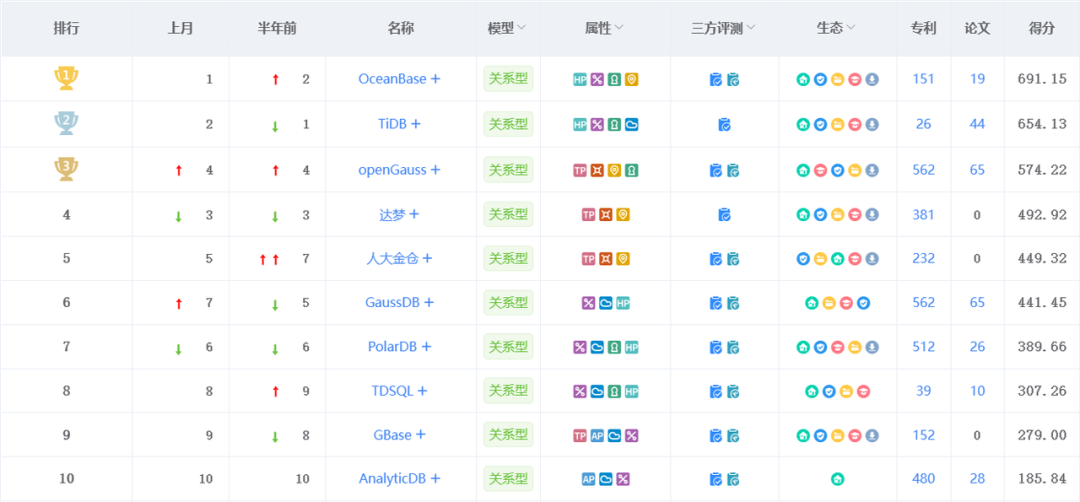The image size is (1080, 502).
Task: Click patent count 381 for 达梦
Action: tap(924, 215)
